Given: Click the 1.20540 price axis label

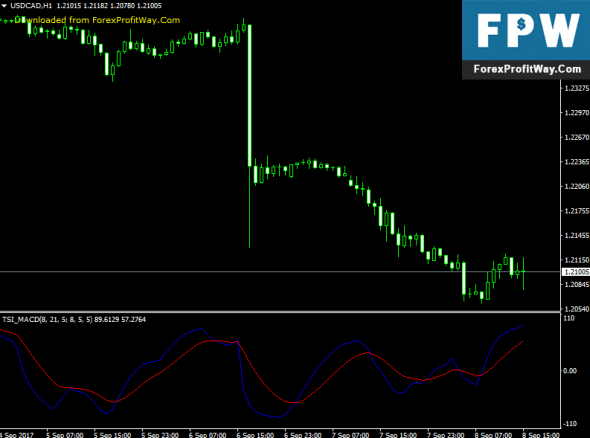Looking at the screenshot, I should (576, 309).
